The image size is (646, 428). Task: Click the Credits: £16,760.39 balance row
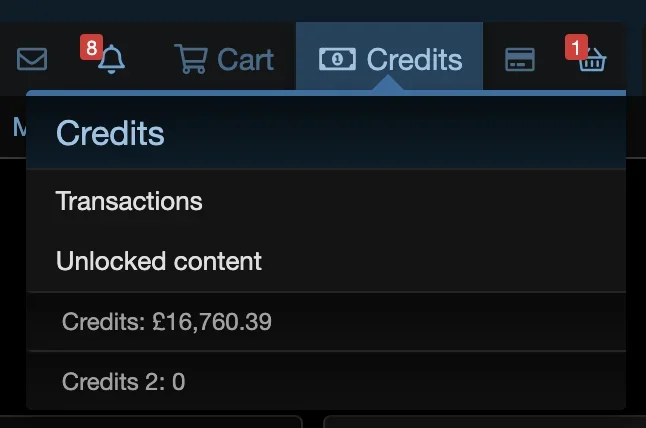tap(326, 322)
